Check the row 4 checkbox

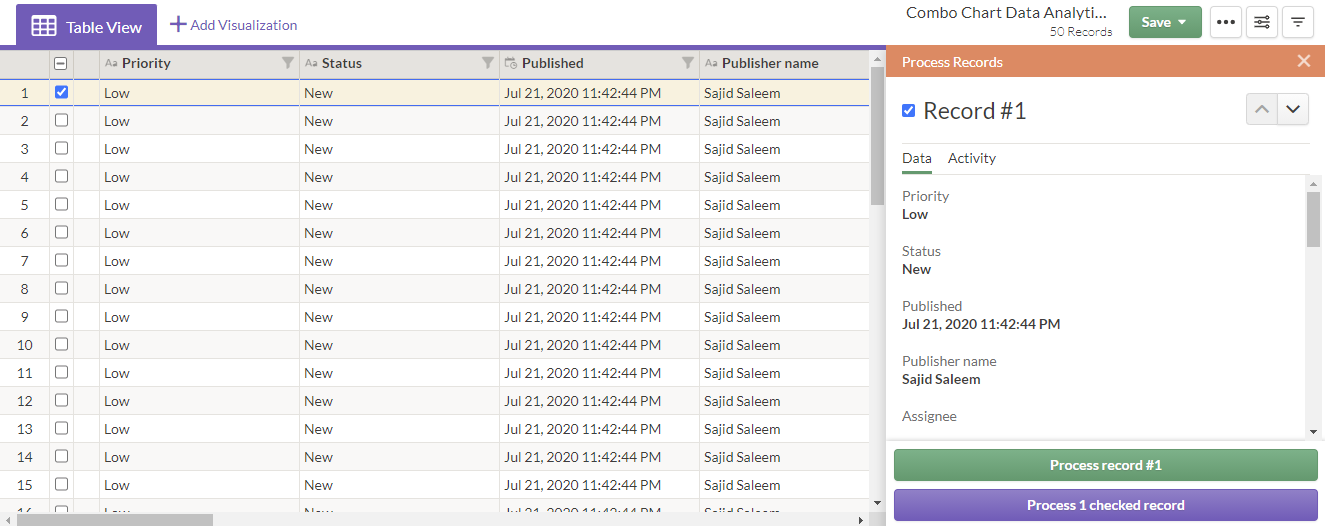tap(61, 176)
